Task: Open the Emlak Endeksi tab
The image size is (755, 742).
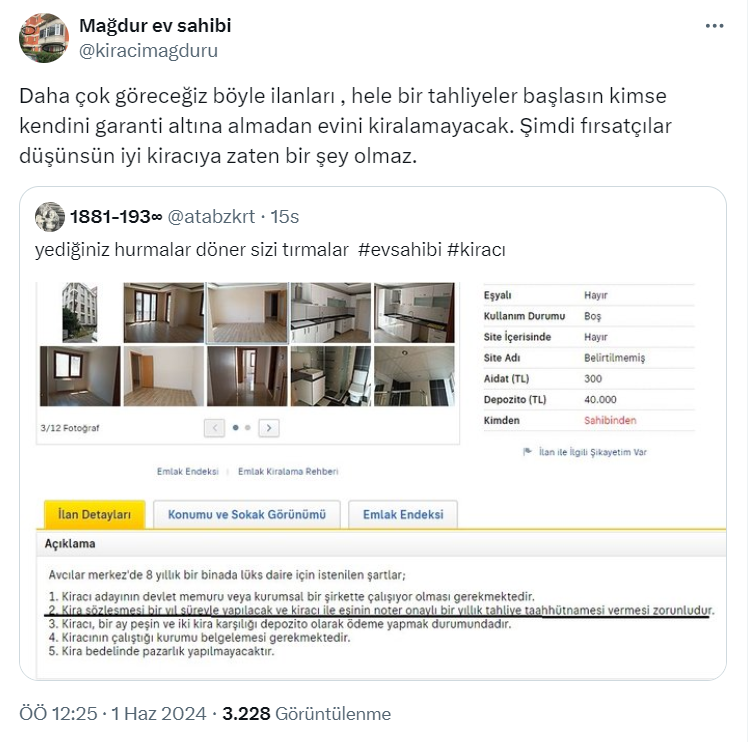Action: [x=403, y=515]
